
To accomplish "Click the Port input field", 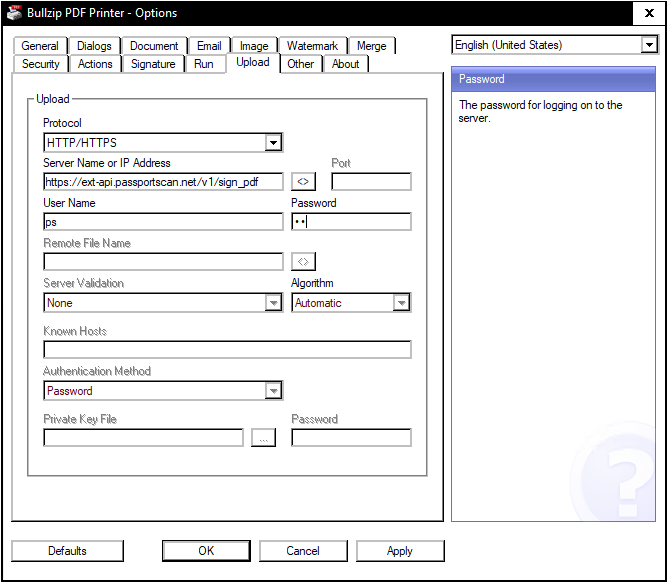I will (x=371, y=182).
